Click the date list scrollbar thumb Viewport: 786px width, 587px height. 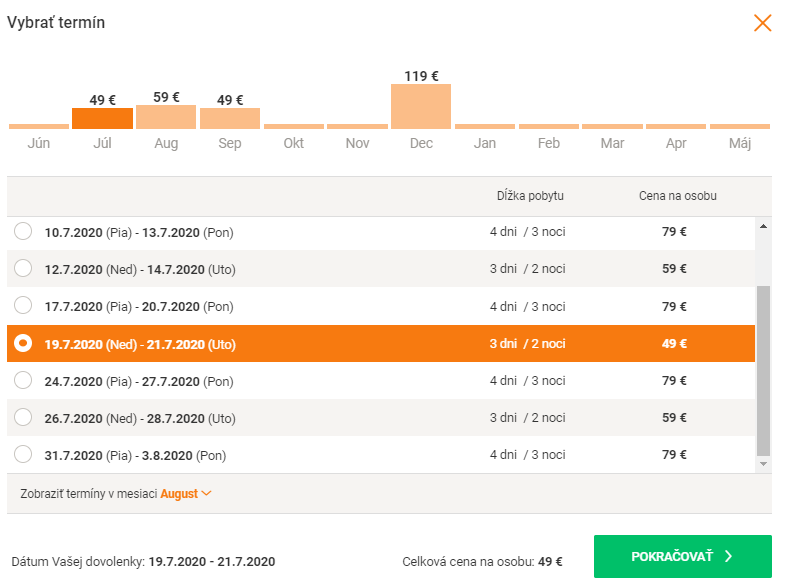pos(763,371)
